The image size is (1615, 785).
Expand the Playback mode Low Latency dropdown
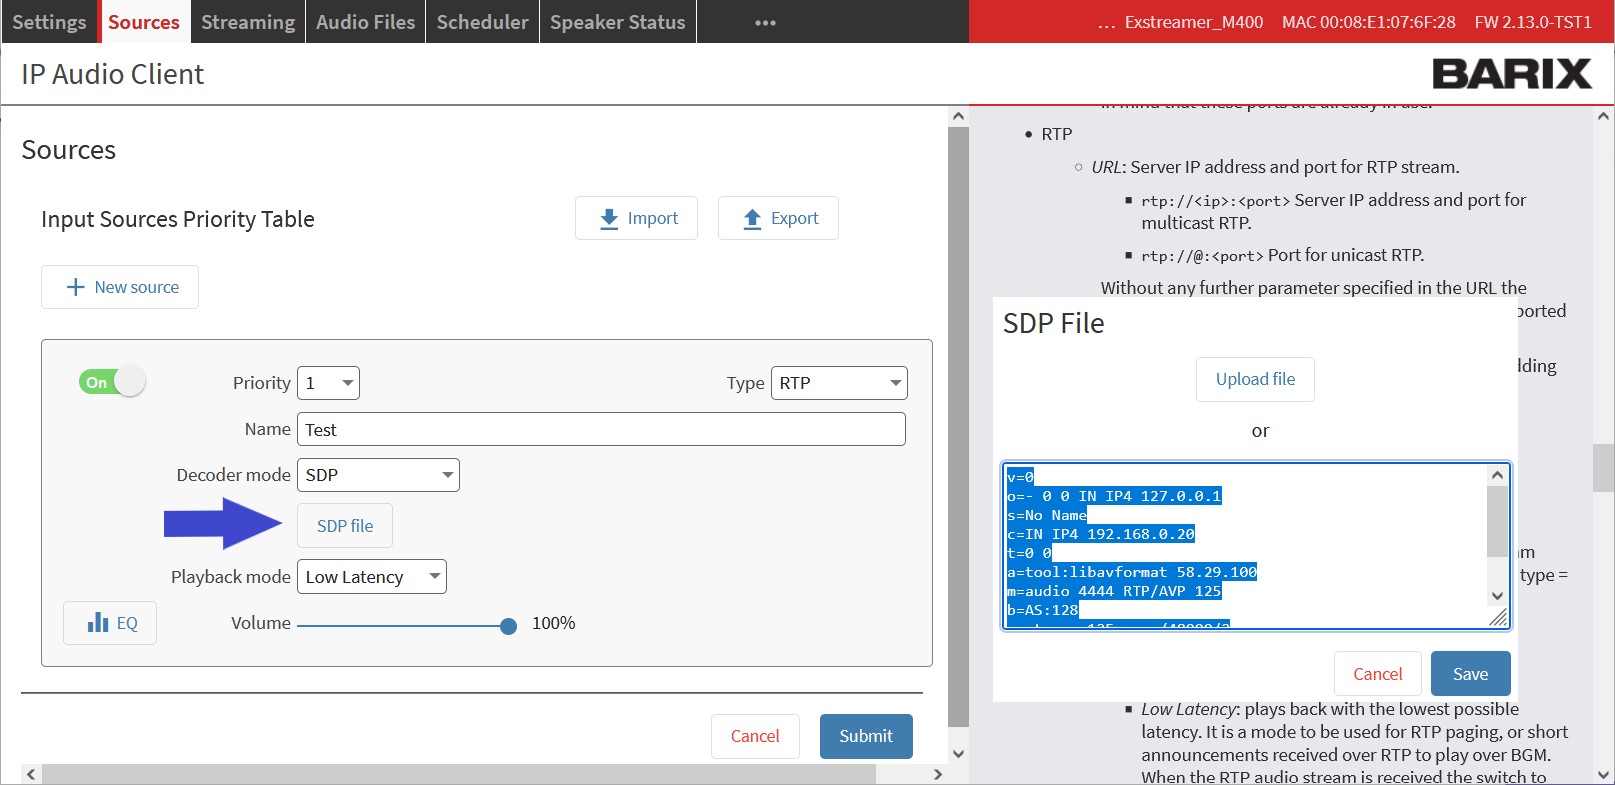371,577
